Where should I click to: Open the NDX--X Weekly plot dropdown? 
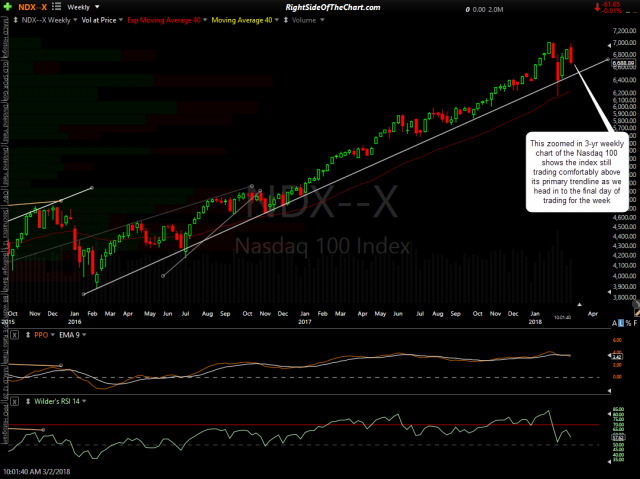tap(75, 20)
